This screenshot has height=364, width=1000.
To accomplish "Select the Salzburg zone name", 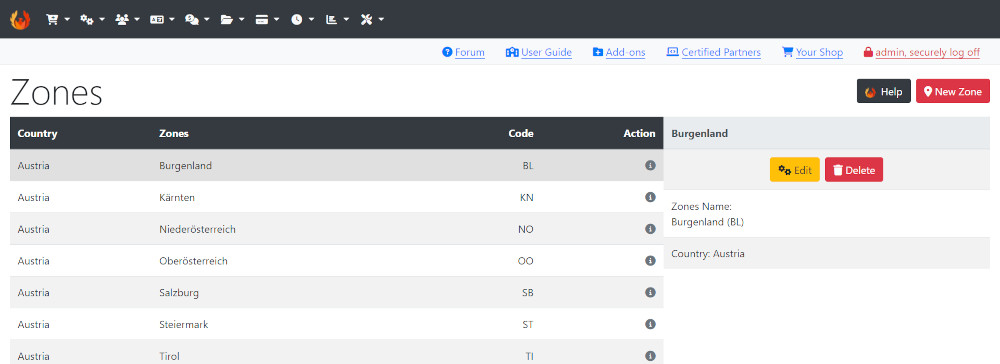I will 179,293.
